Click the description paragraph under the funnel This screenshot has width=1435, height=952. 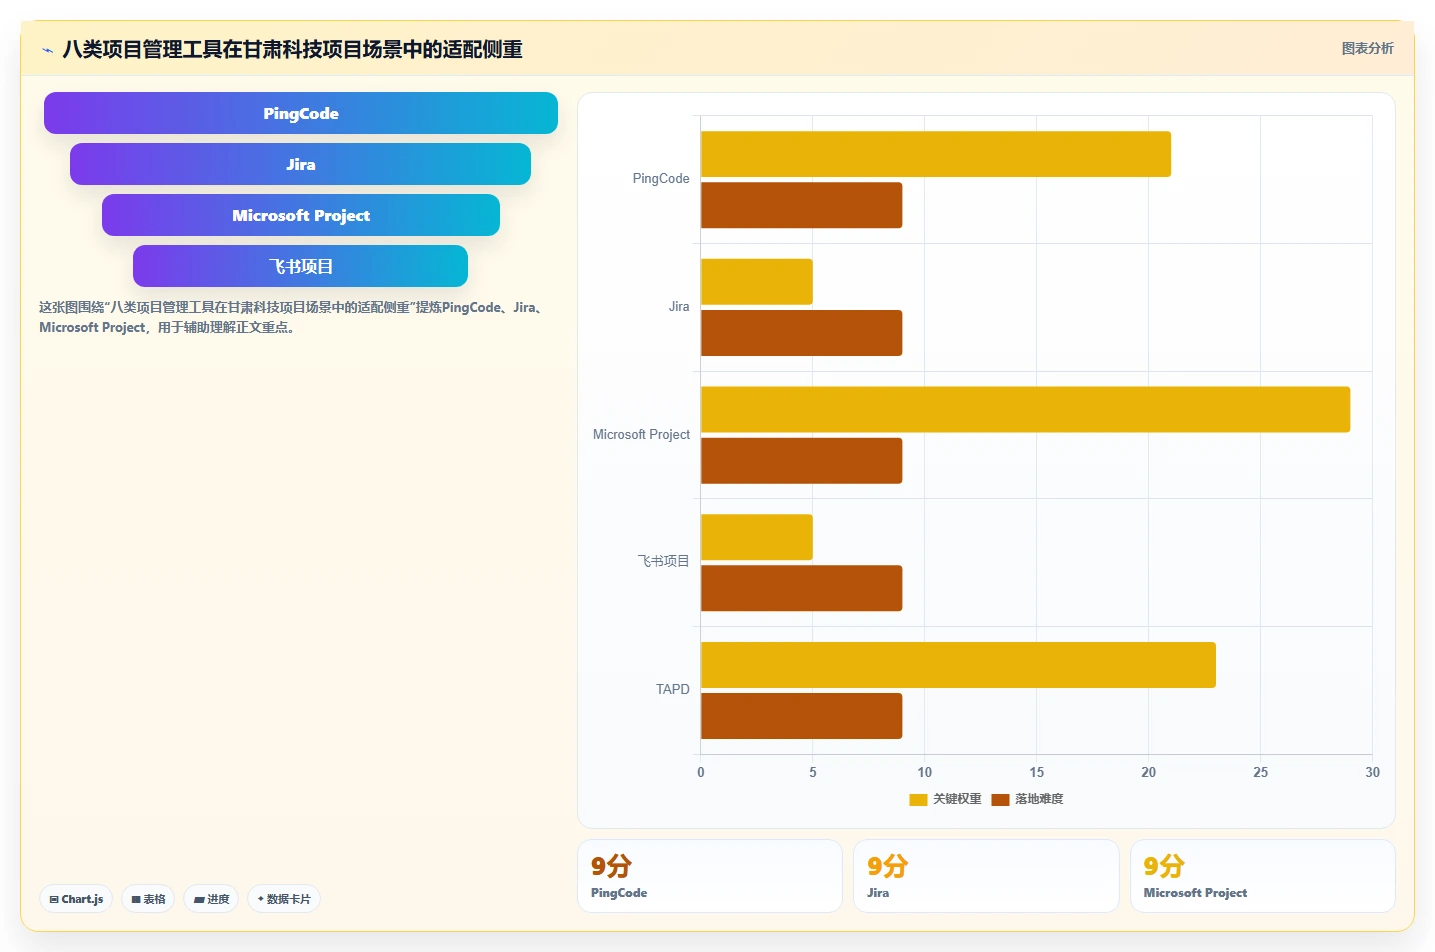(293, 317)
